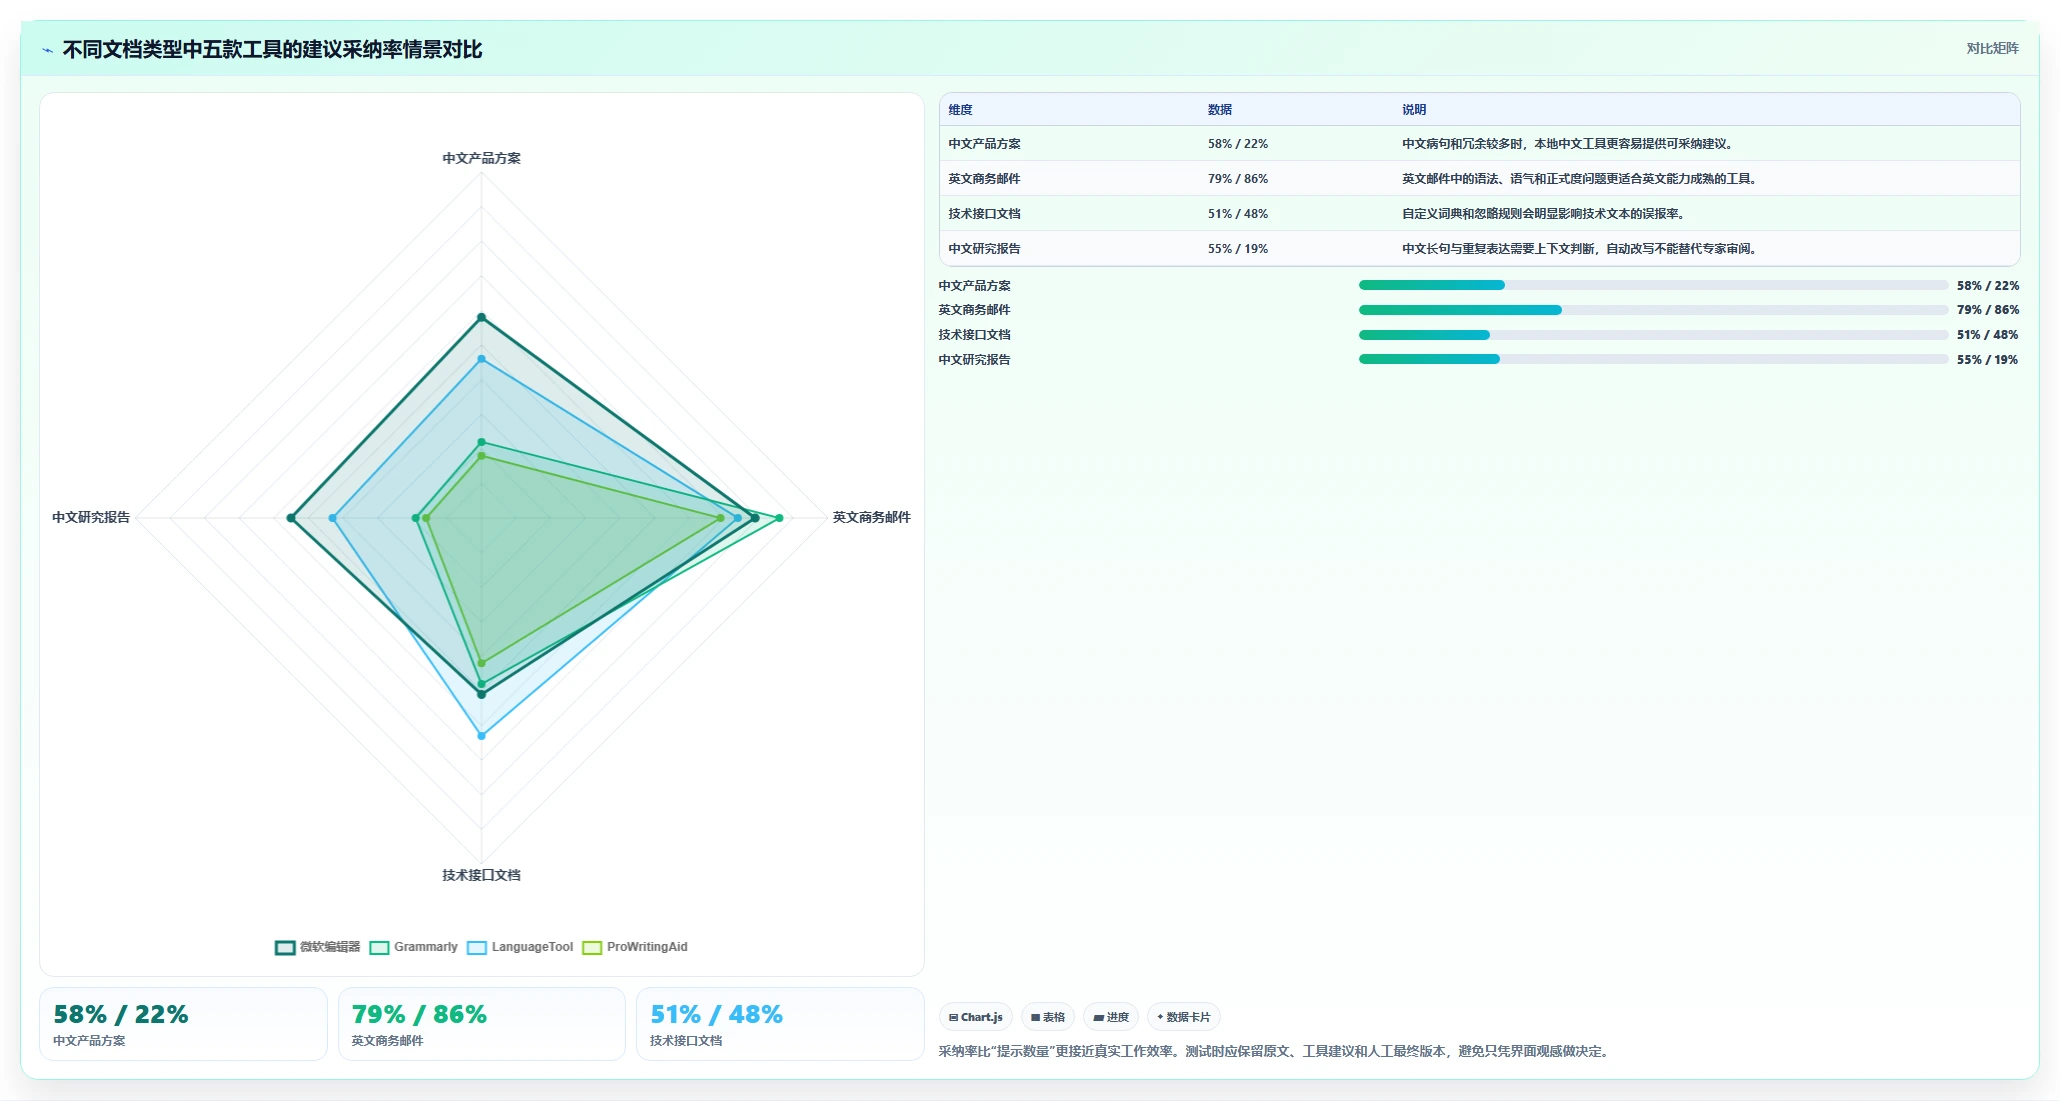The image size is (2060, 1101).
Task: Click the 说明 column header
Action: pos(1413,110)
